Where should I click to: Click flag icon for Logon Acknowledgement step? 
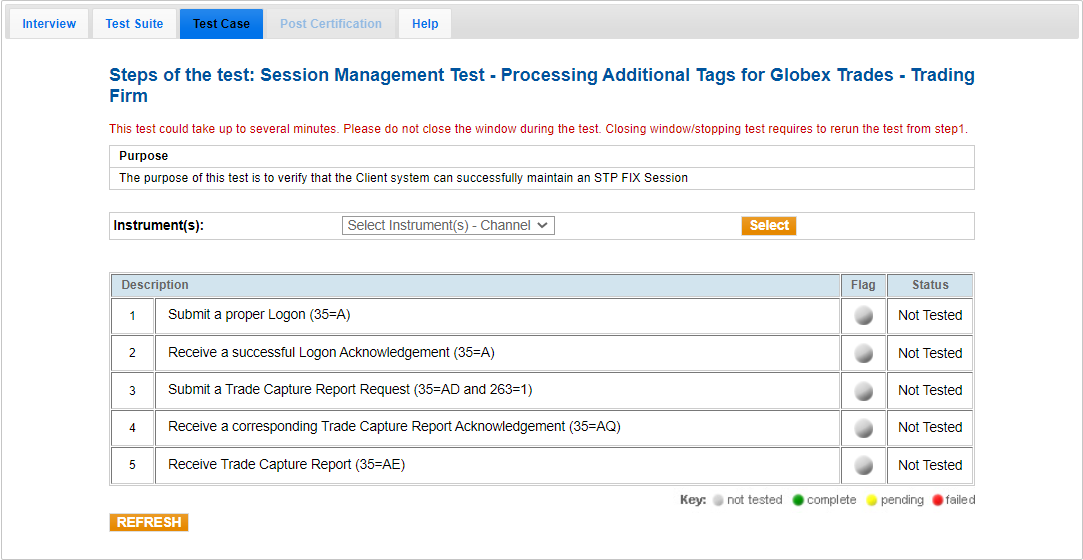pos(863,353)
